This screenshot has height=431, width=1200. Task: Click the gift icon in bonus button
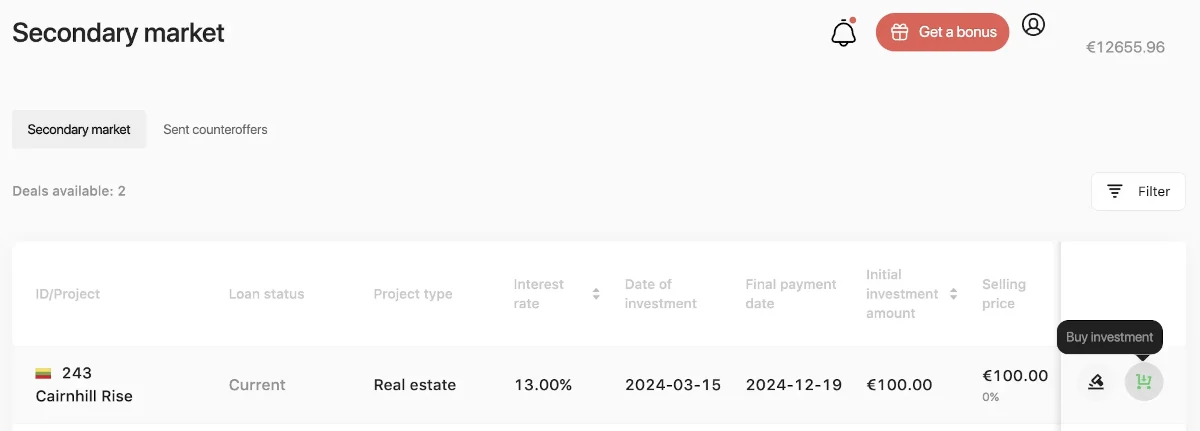click(x=899, y=32)
